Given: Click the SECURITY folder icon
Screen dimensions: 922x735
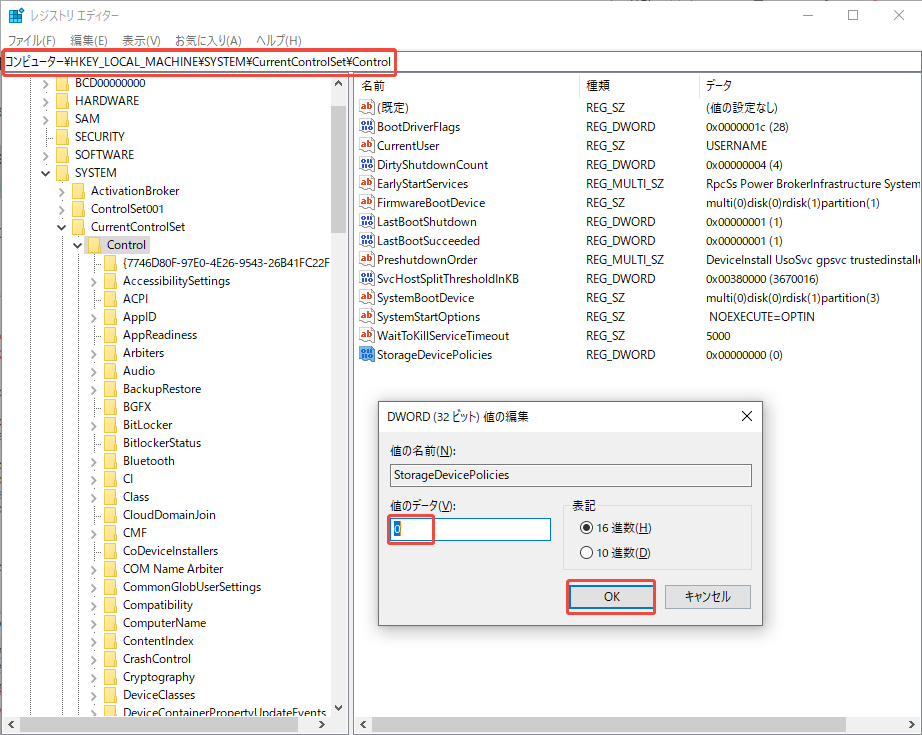Looking at the screenshot, I should (62, 136).
